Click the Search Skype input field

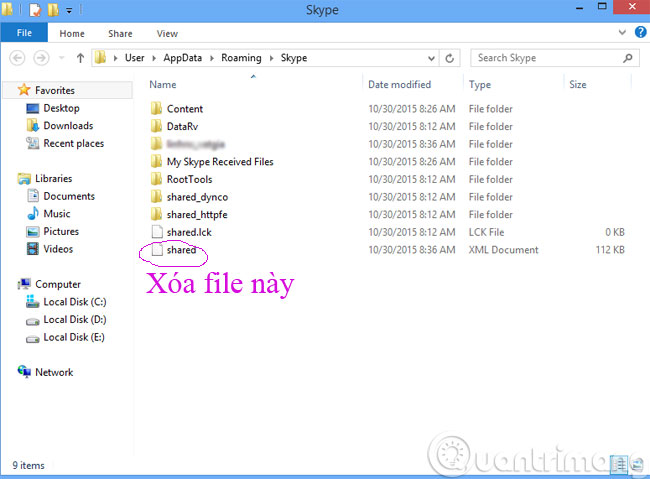pyautogui.click(x=554, y=58)
